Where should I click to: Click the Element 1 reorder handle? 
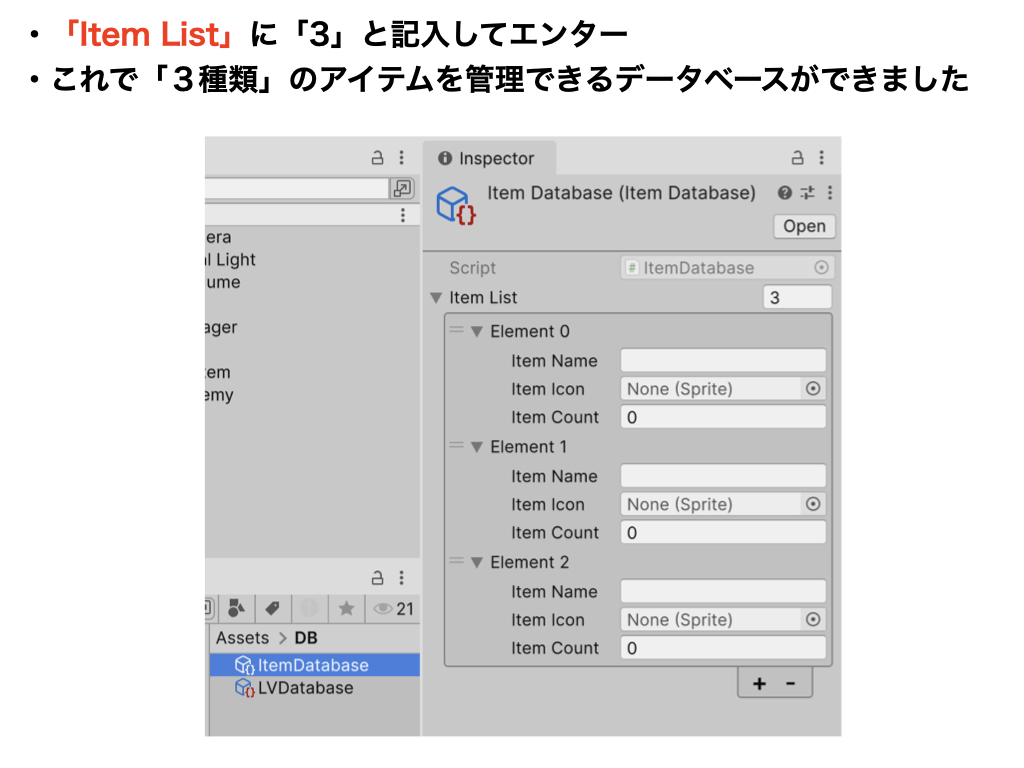456,446
